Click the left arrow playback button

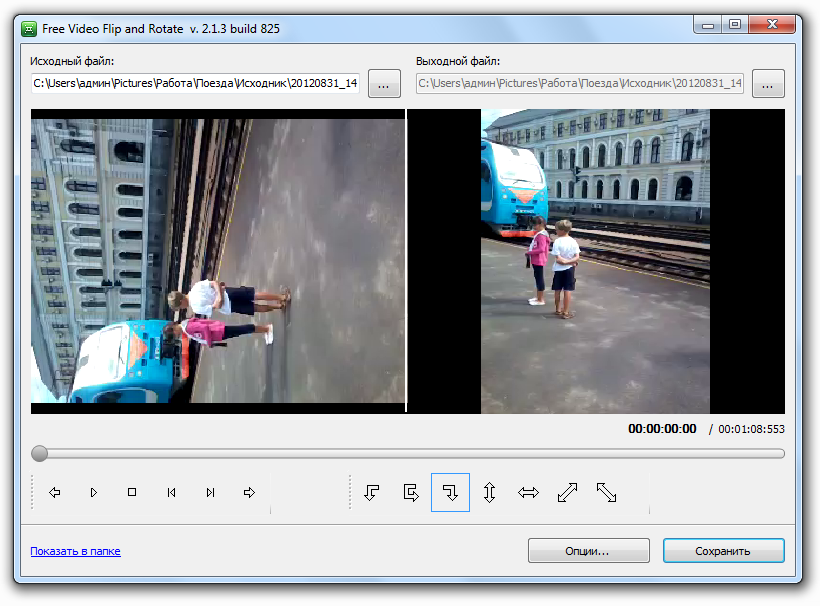click(55, 492)
